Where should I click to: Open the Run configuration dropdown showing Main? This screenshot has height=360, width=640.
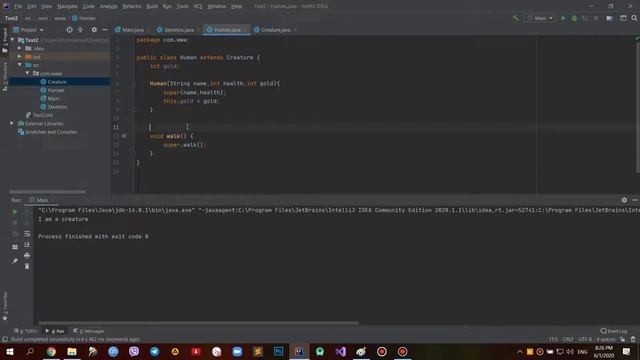[540, 18]
